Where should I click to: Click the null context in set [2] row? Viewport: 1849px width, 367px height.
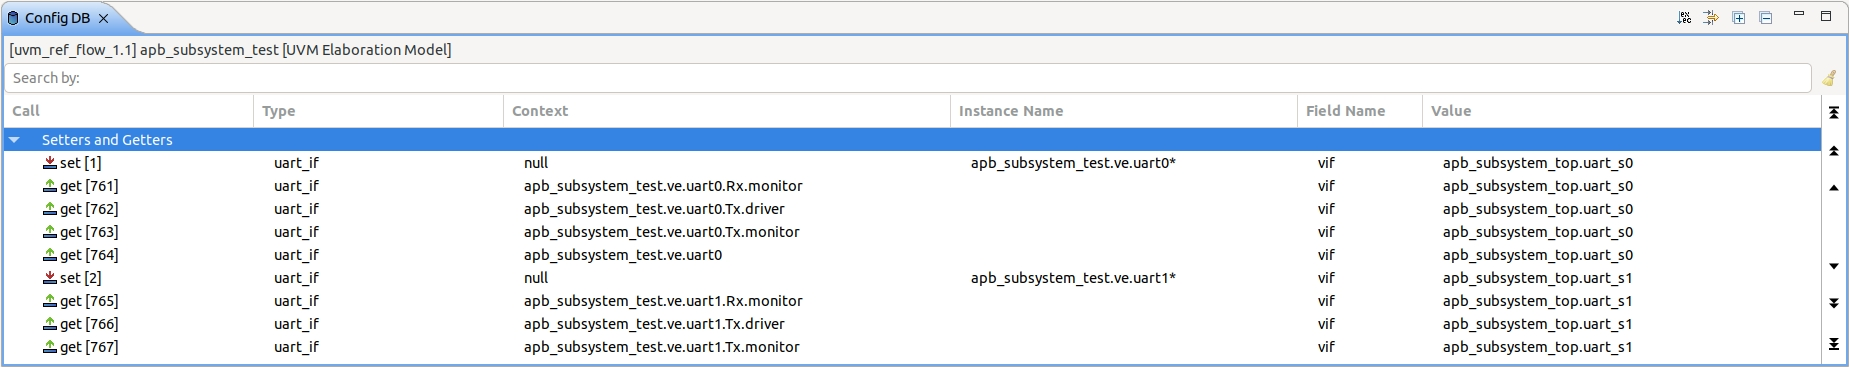[x=536, y=278]
